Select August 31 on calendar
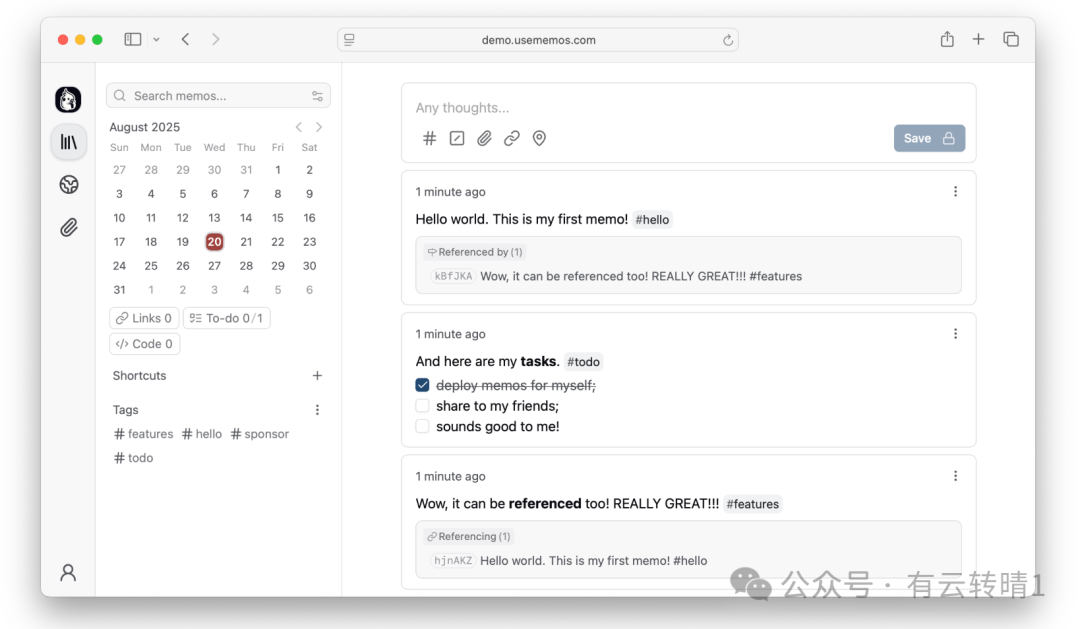This screenshot has width=1080, height=629. click(119, 290)
